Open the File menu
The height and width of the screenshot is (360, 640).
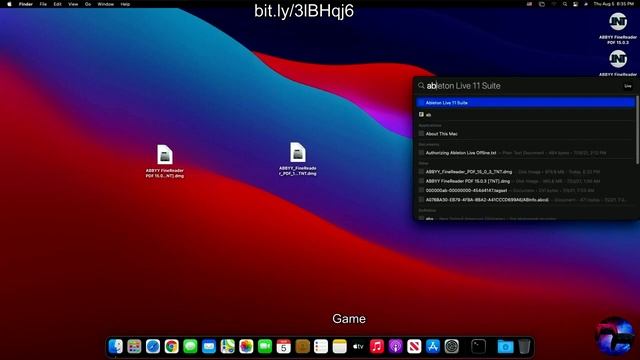(43, 4)
